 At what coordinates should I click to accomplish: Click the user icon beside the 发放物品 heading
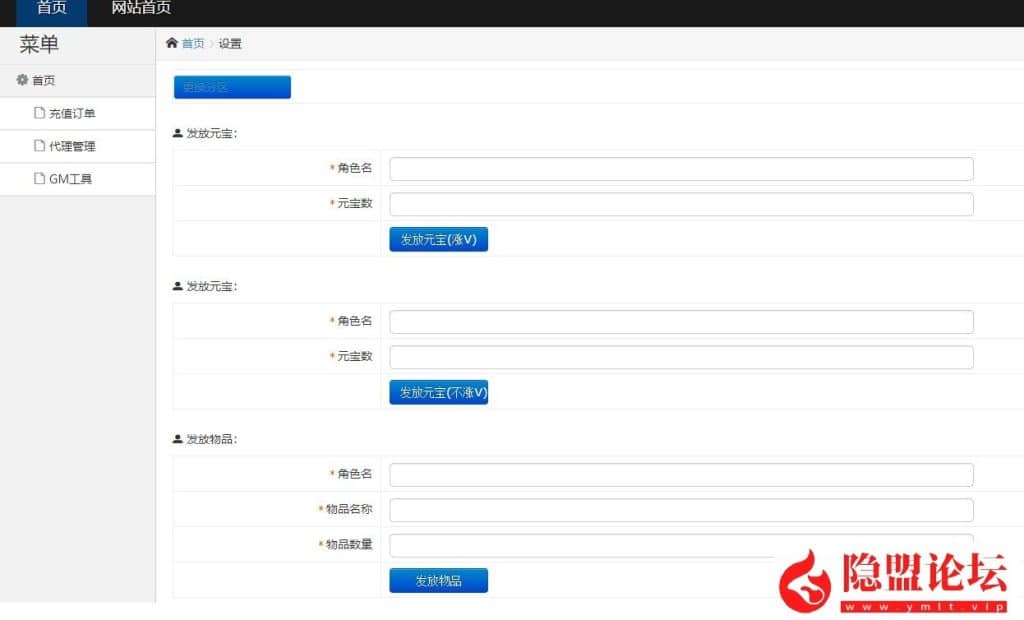click(x=178, y=439)
